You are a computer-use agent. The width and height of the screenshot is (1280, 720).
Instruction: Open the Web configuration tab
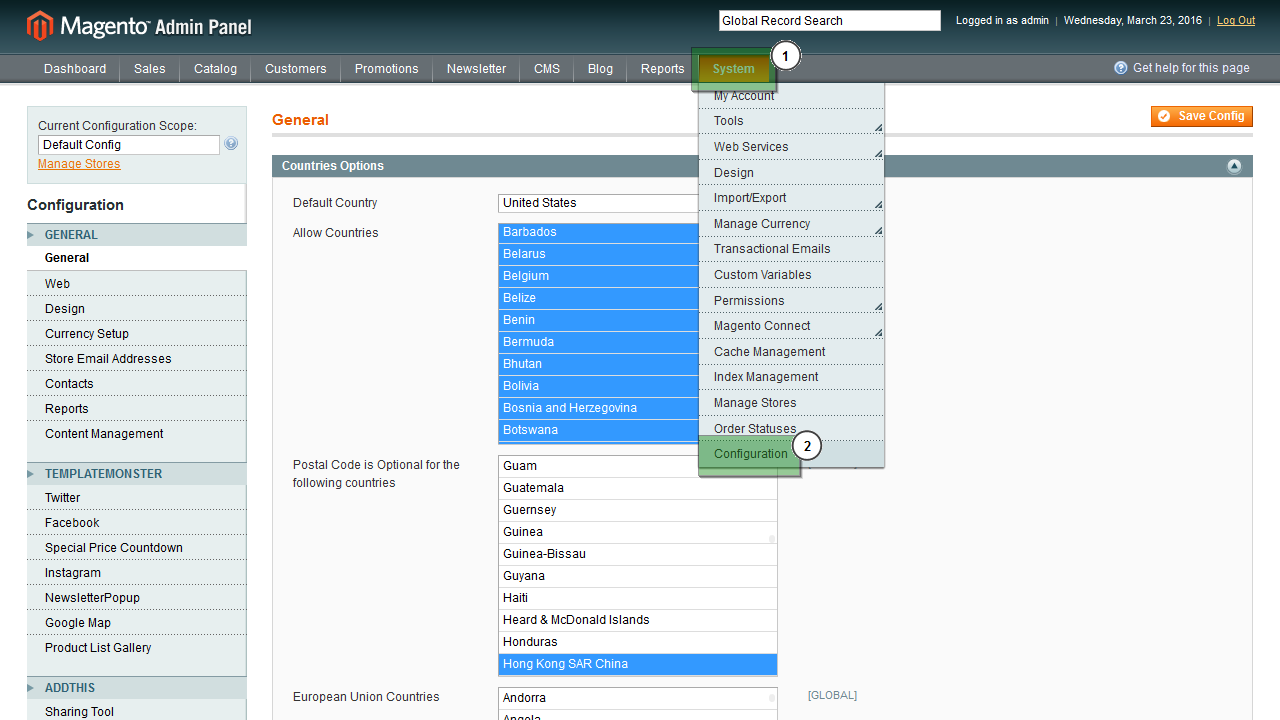click(137, 284)
